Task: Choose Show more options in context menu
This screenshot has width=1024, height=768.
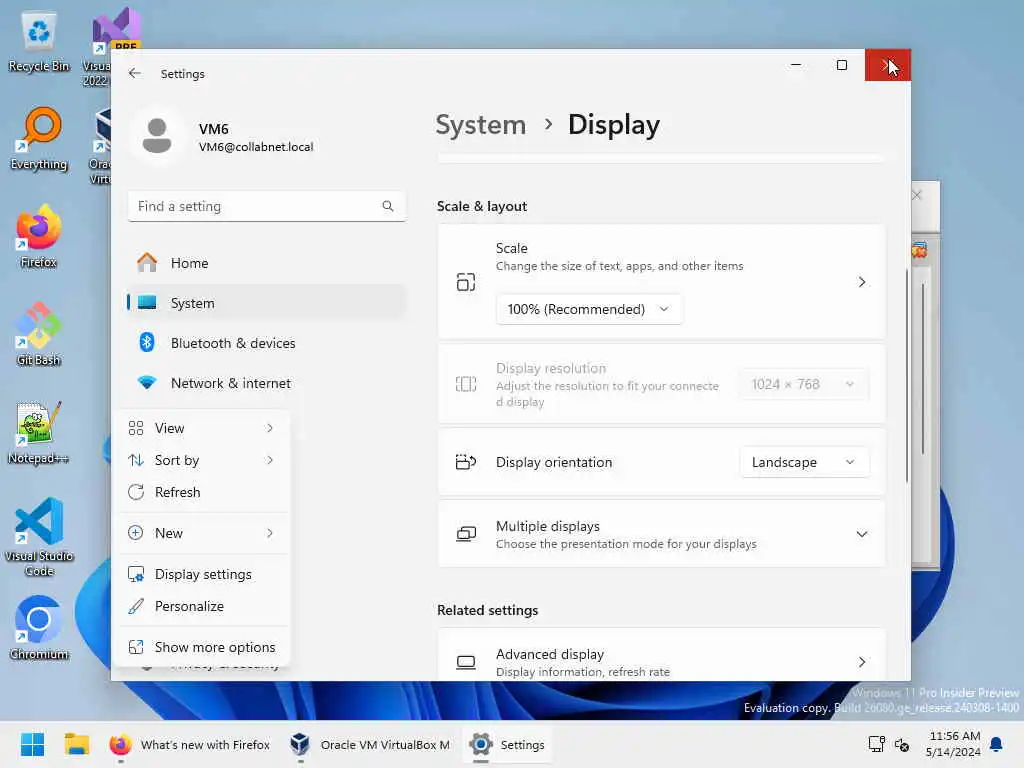Action: pos(204,647)
